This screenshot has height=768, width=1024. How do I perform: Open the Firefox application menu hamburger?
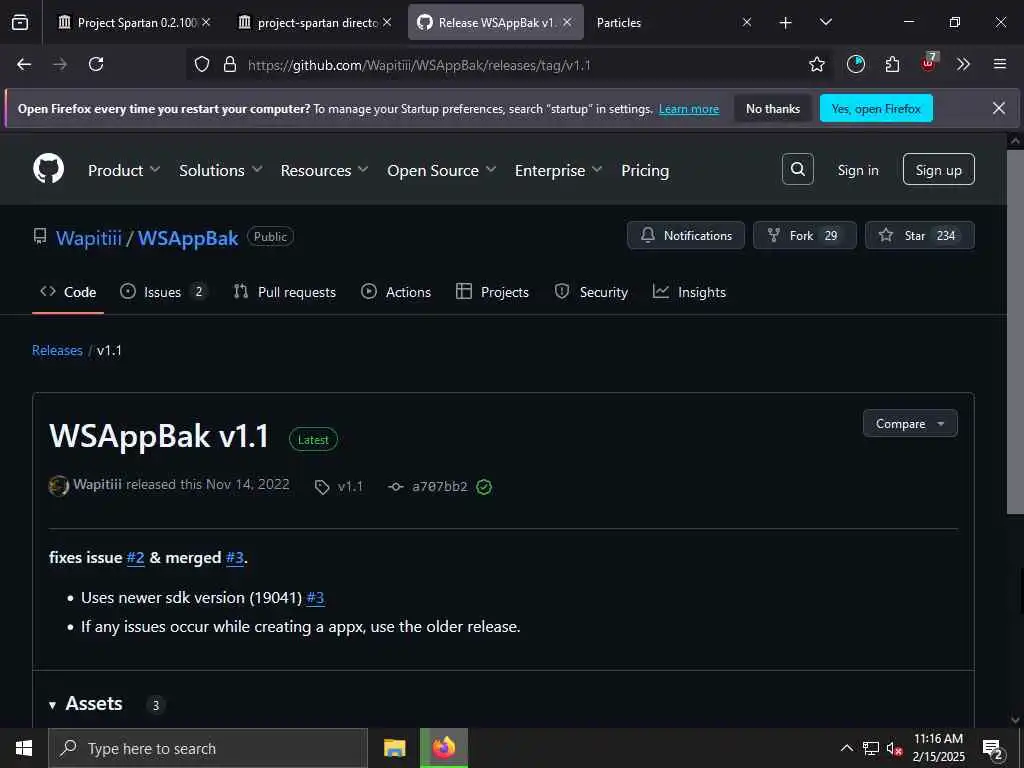(999, 64)
